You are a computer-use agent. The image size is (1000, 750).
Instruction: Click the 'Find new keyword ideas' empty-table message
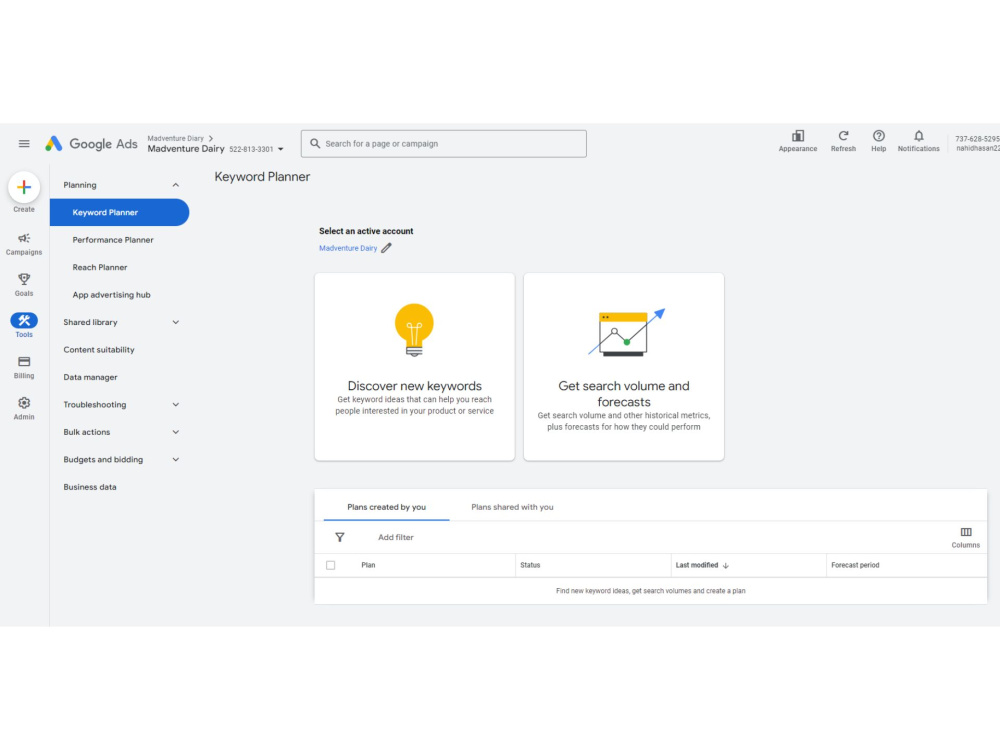[x=651, y=591]
